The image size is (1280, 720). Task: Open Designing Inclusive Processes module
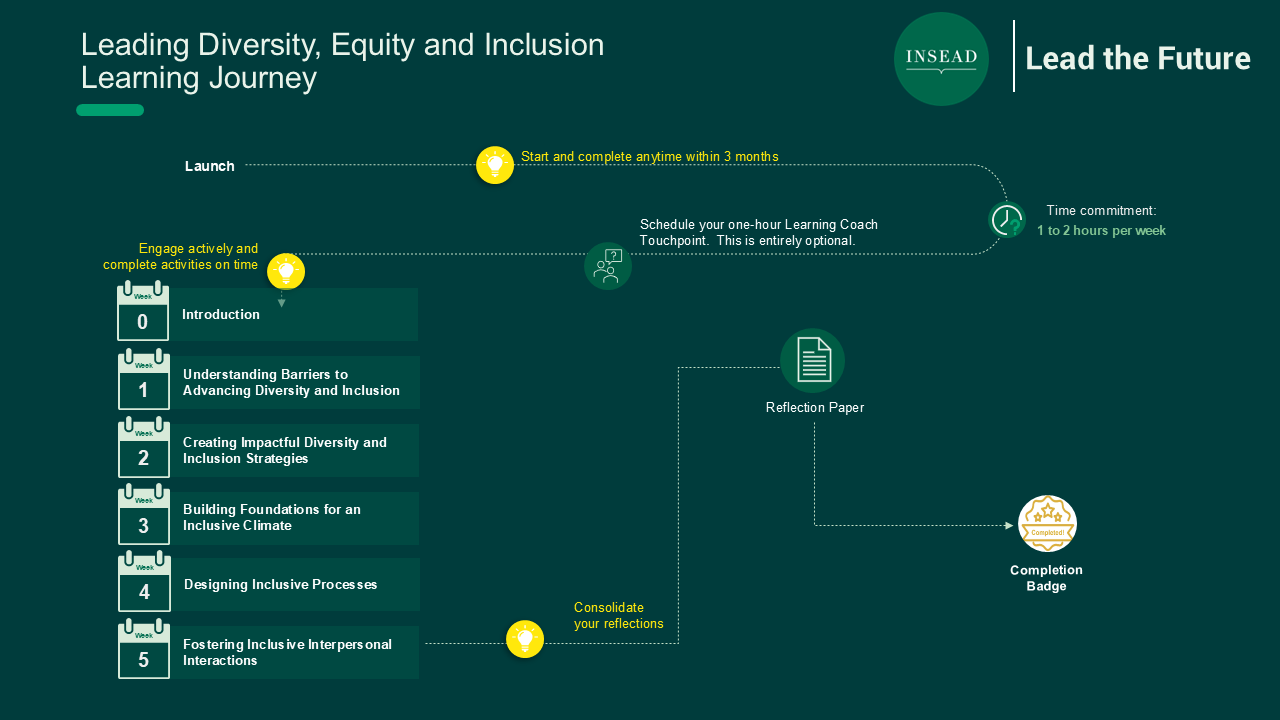tap(295, 584)
